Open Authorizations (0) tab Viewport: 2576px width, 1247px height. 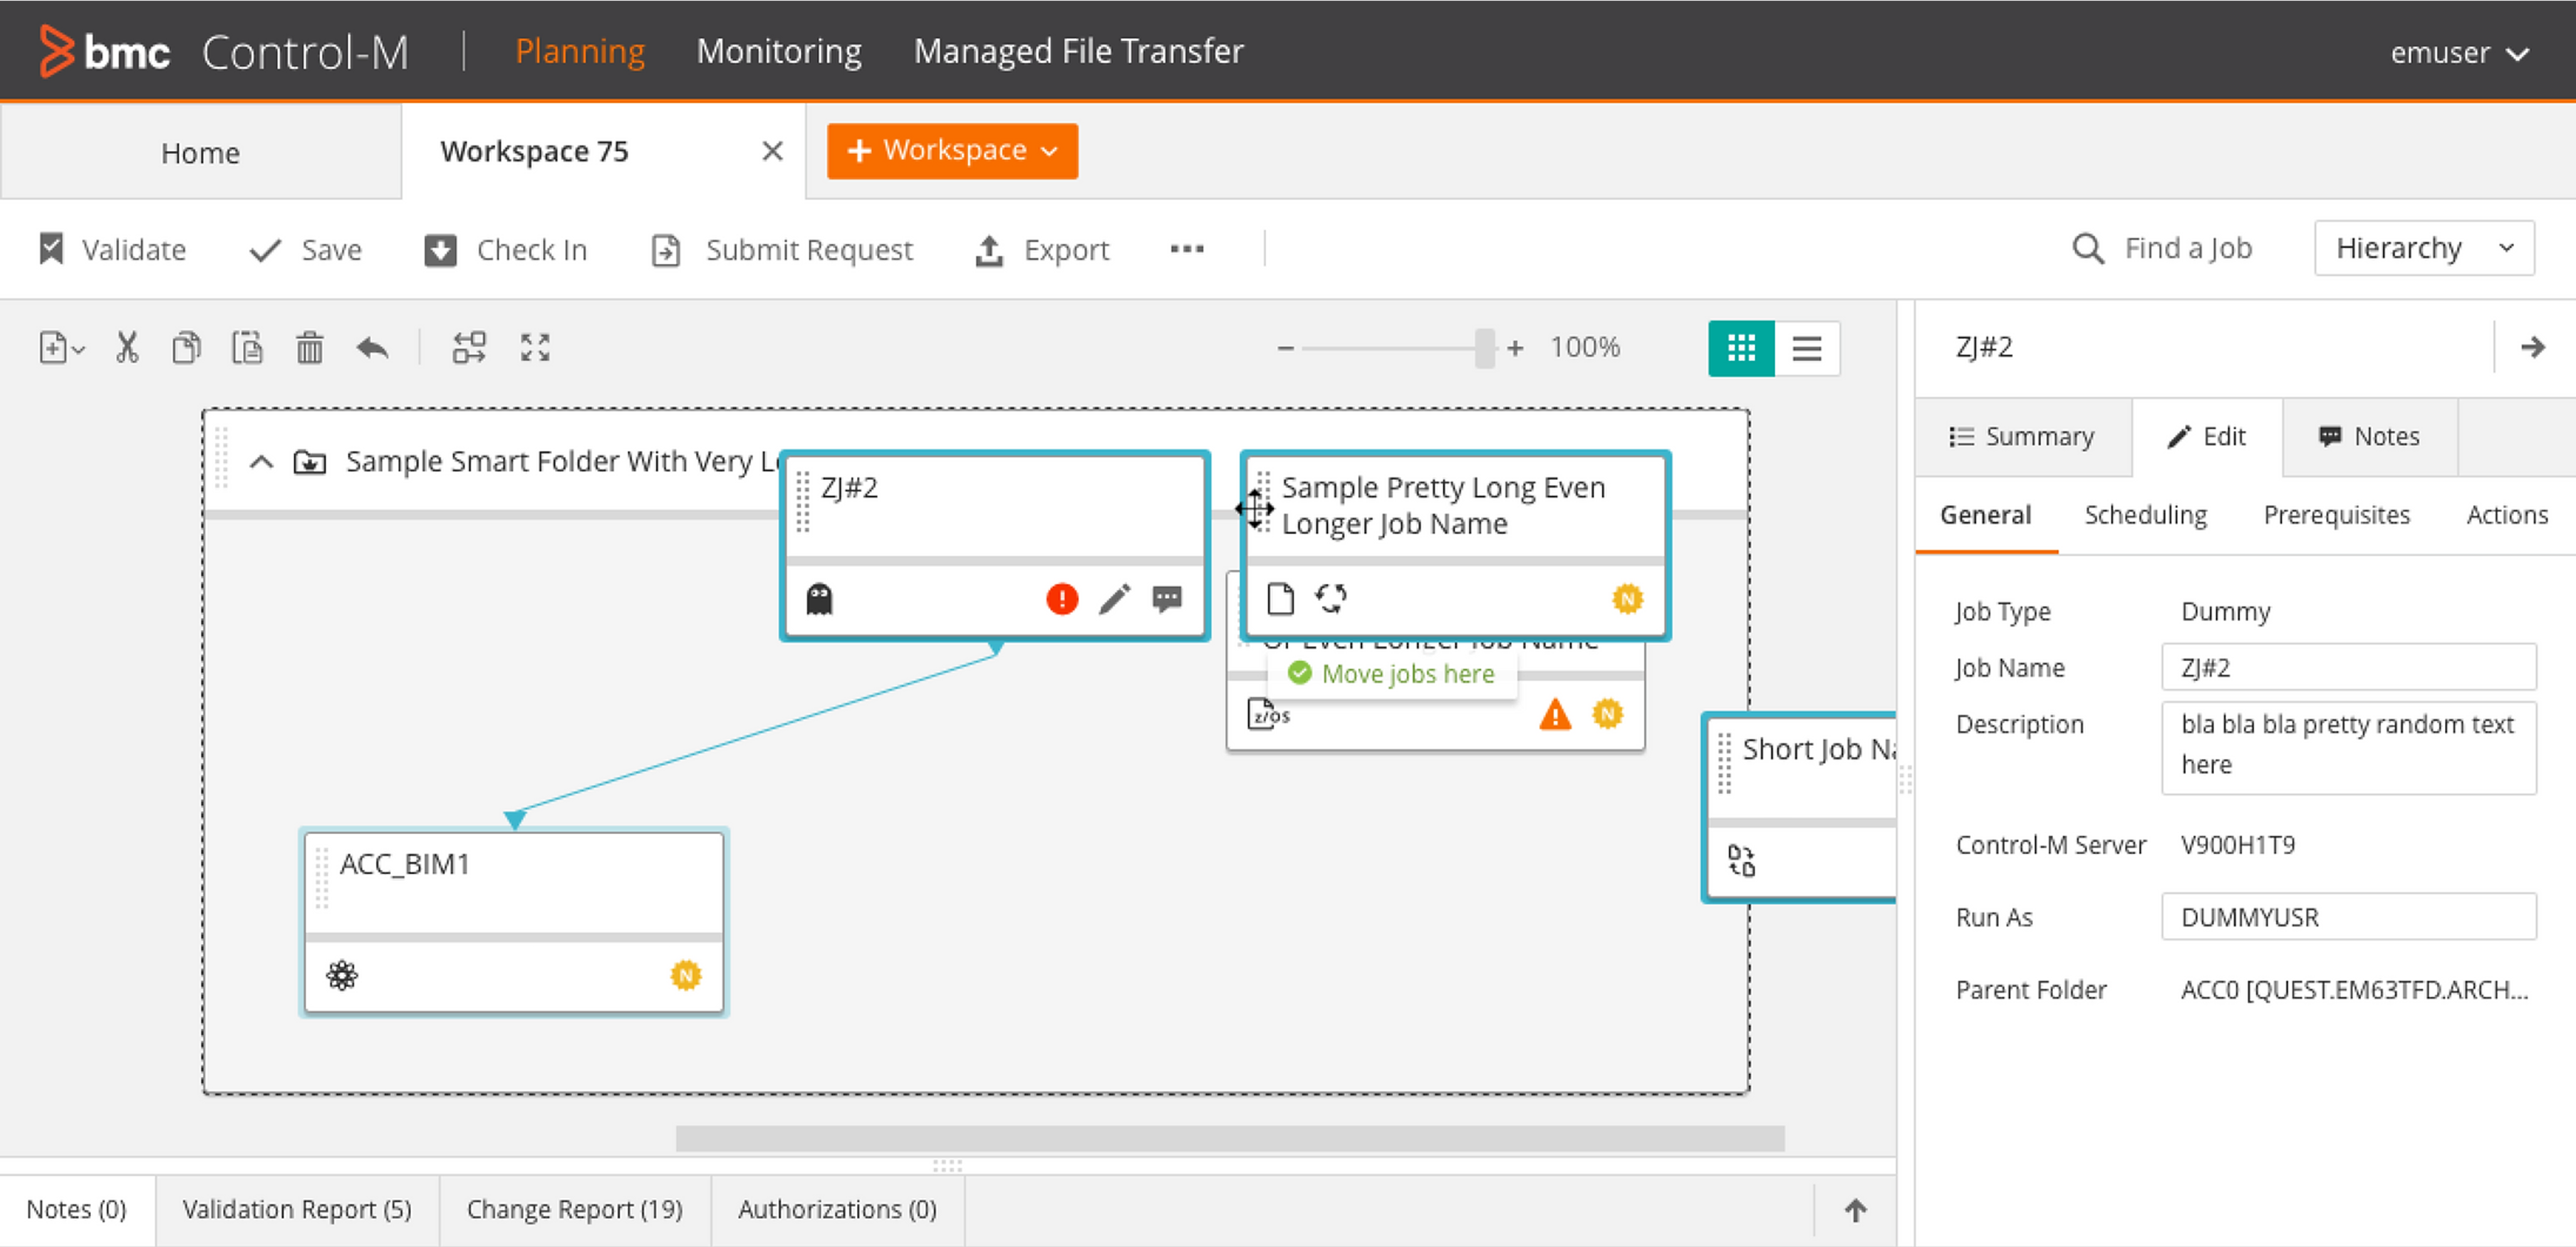tap(838, 1210)
